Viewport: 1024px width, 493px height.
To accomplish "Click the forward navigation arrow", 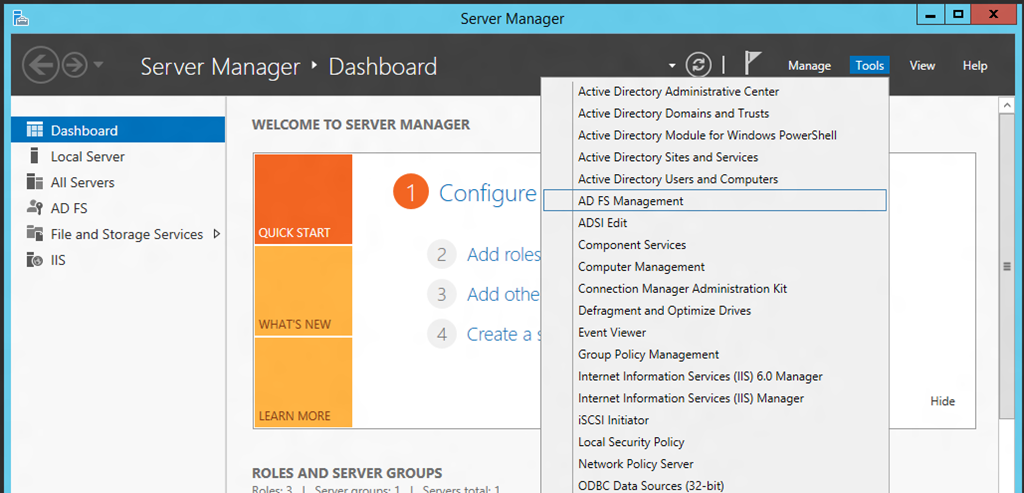I will pyautogui.click(x=74, y=65).
